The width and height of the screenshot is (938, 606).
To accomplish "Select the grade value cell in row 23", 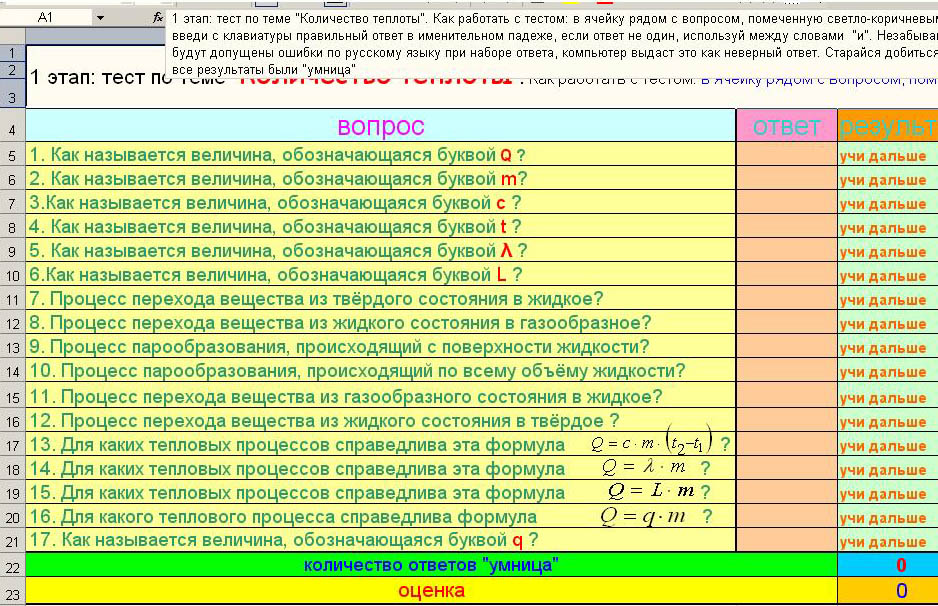I will (x=887, y=591).
